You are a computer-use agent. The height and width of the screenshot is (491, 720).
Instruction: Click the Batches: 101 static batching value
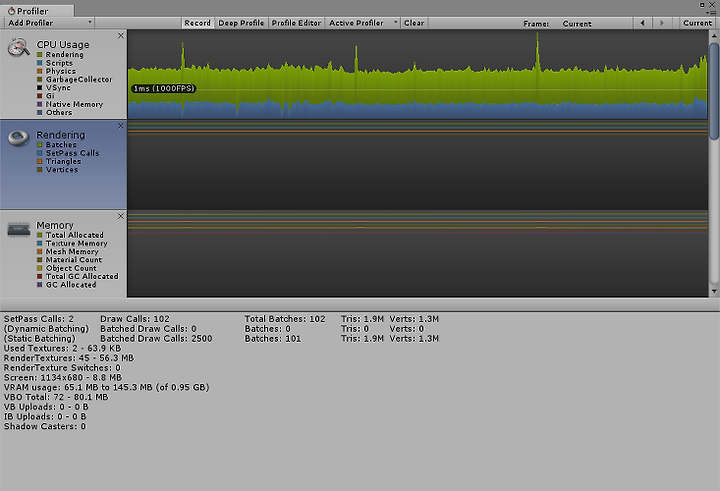click(x=273, y=339)
